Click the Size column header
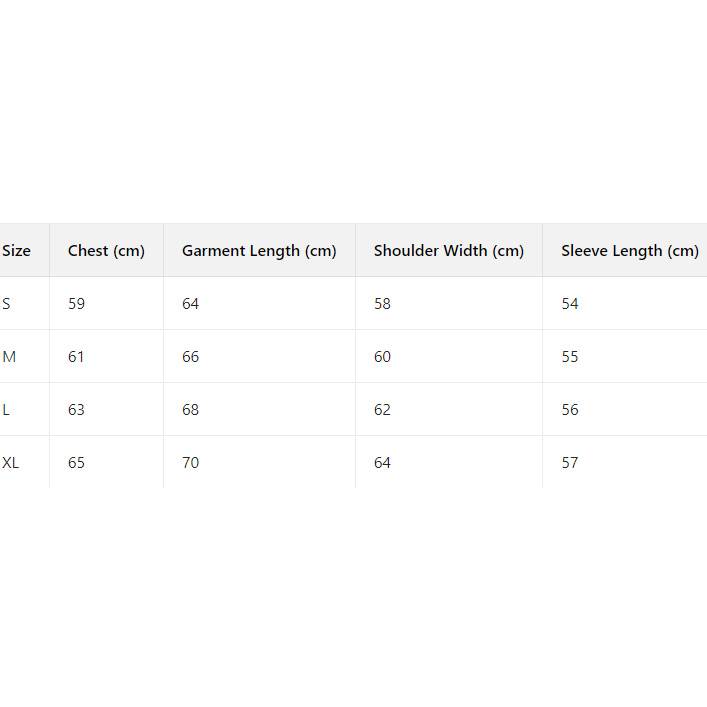Viewport: 707px width, 707px height. [17, 251]
